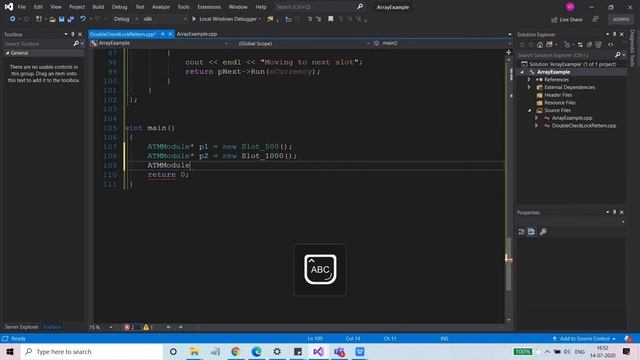Viewport: 640px width, 360px height.
Task: Click Add to Source Control
Action: click(x=584, y=339)
